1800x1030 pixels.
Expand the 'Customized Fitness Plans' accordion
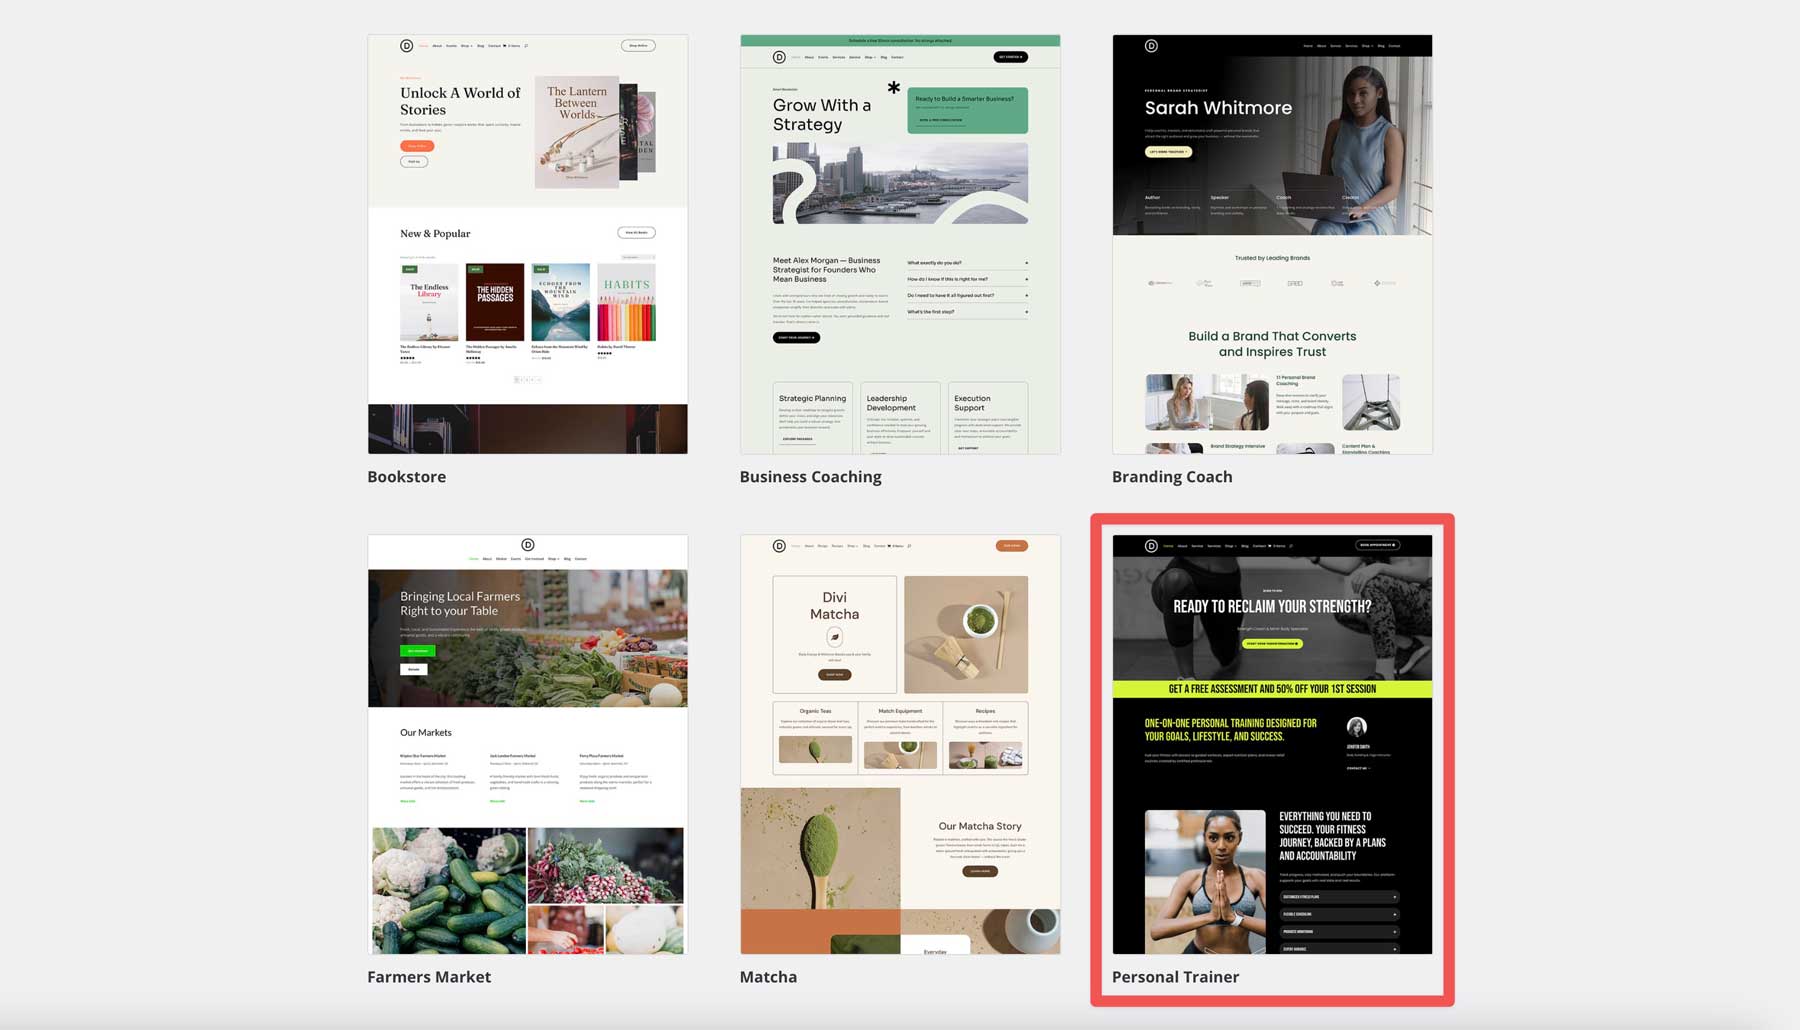pyautogui.click(x=1340, y=897)
